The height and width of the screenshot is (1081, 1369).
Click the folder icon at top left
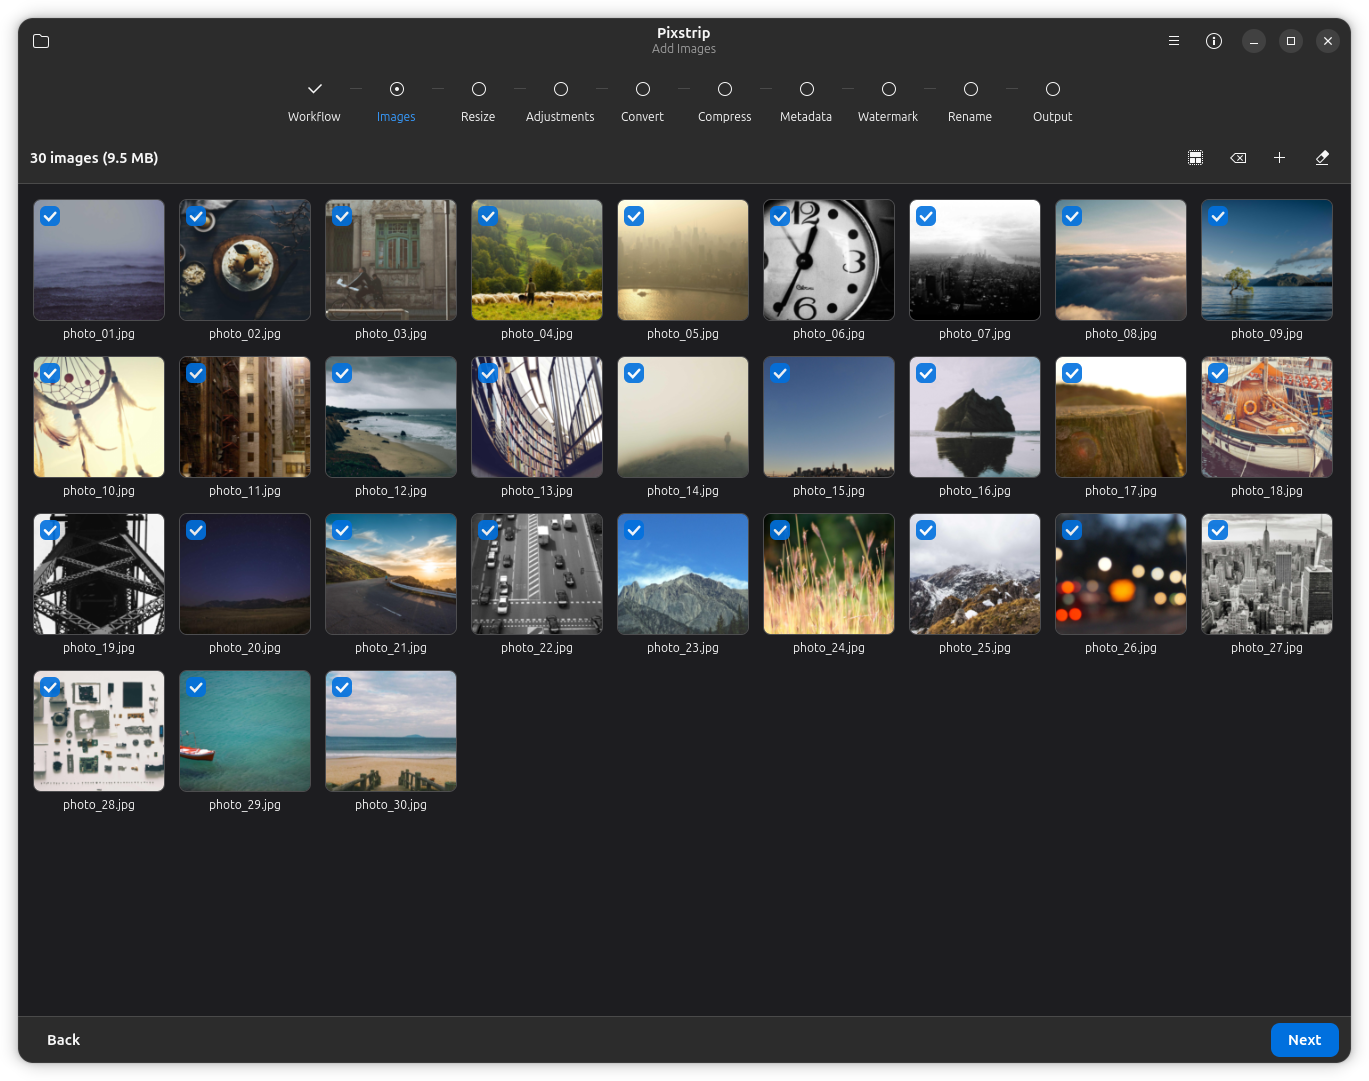(41, 41)
